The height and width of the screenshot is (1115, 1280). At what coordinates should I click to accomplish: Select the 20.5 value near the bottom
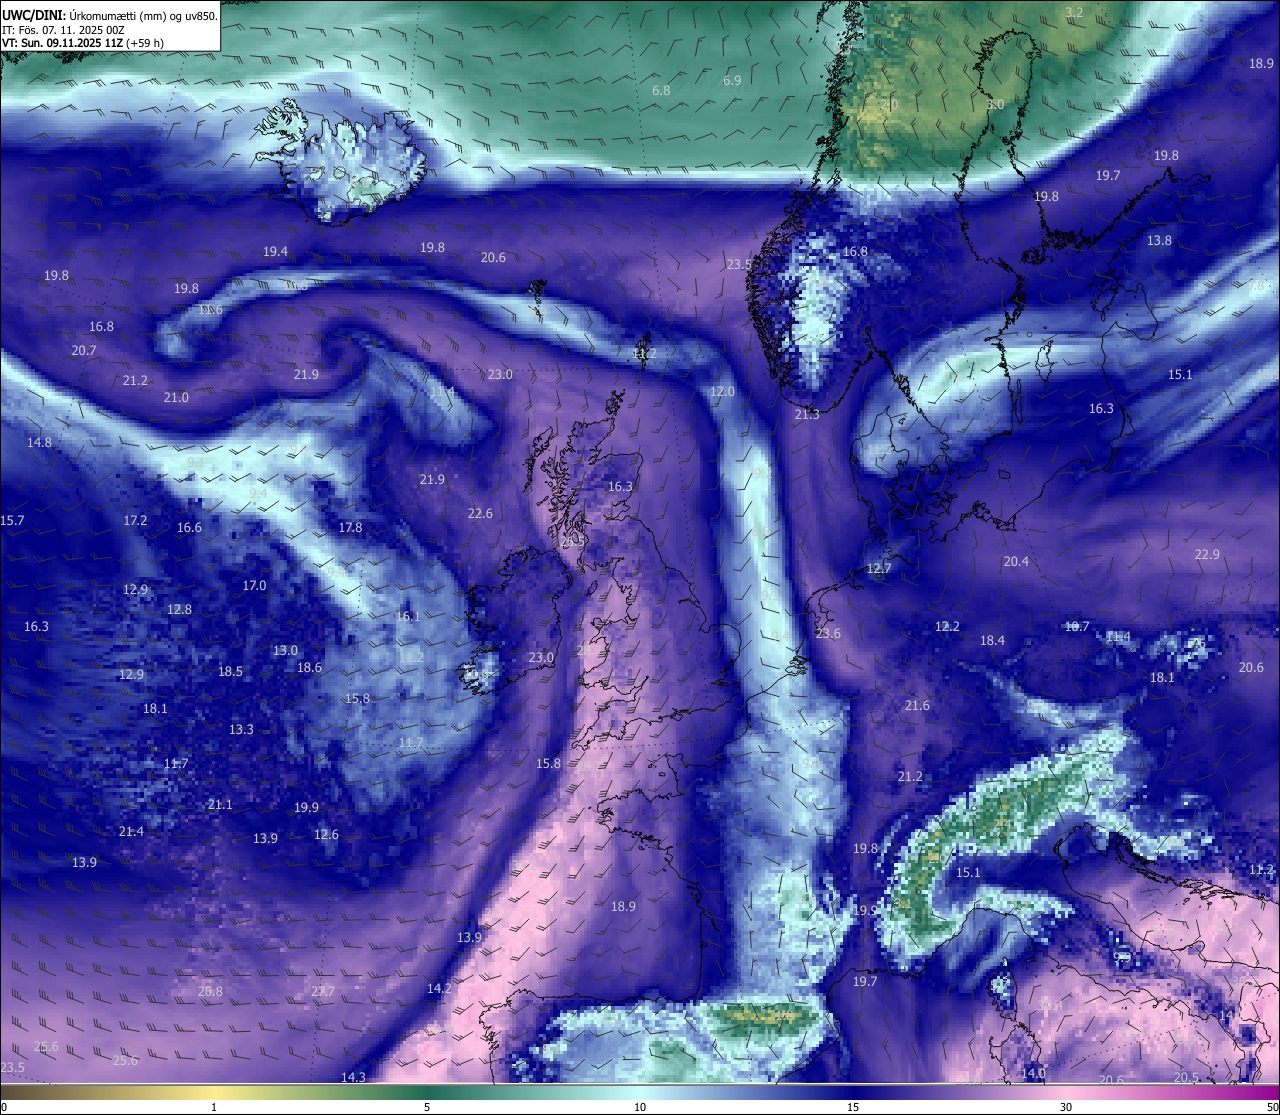coord(1186,1077)
